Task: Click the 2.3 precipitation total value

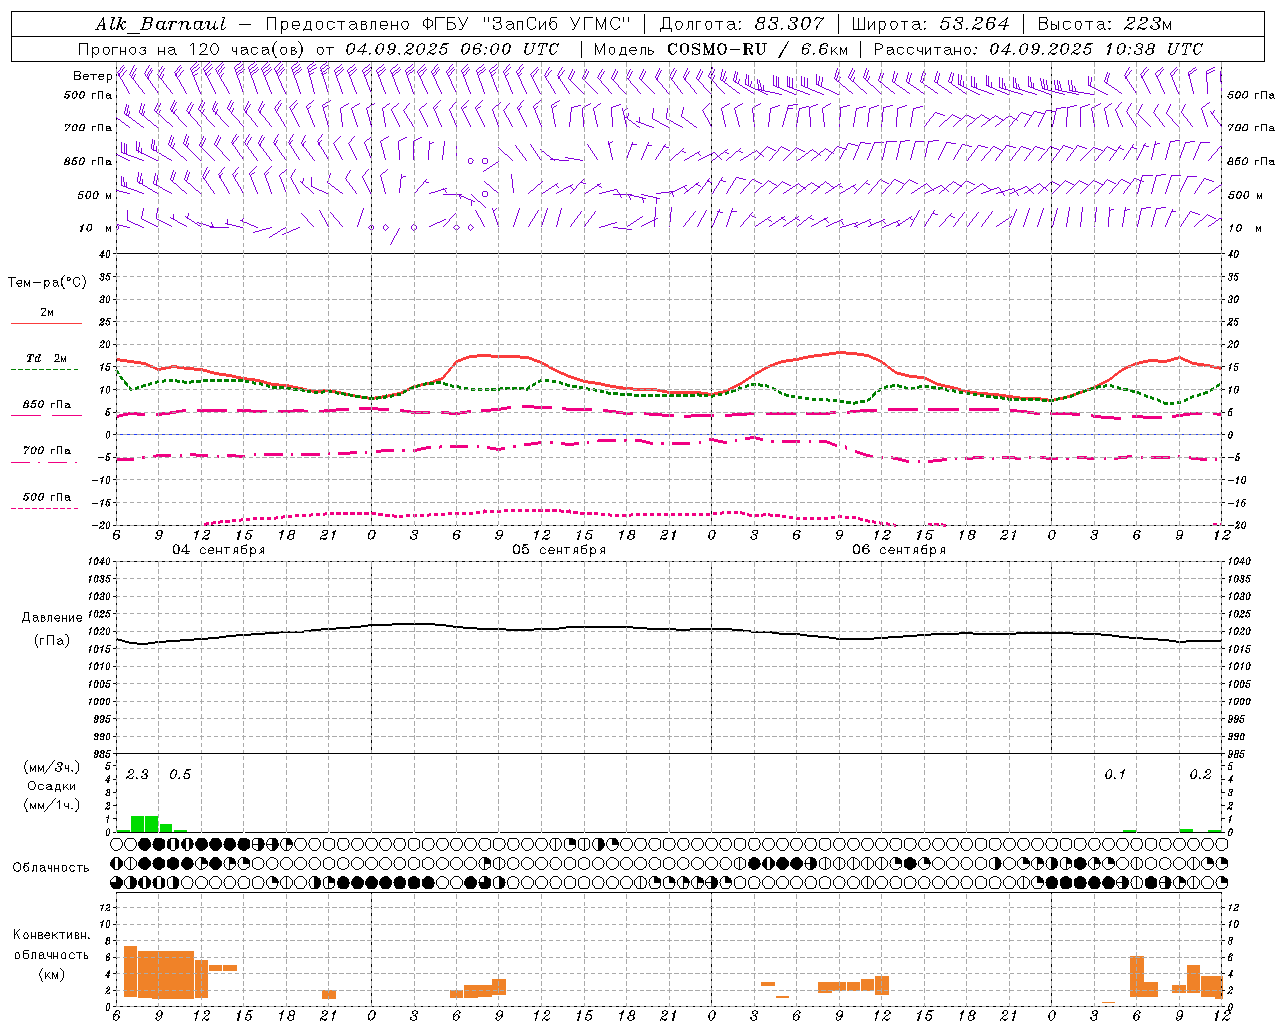Action: pyautogui.click(x=137, y=775)
